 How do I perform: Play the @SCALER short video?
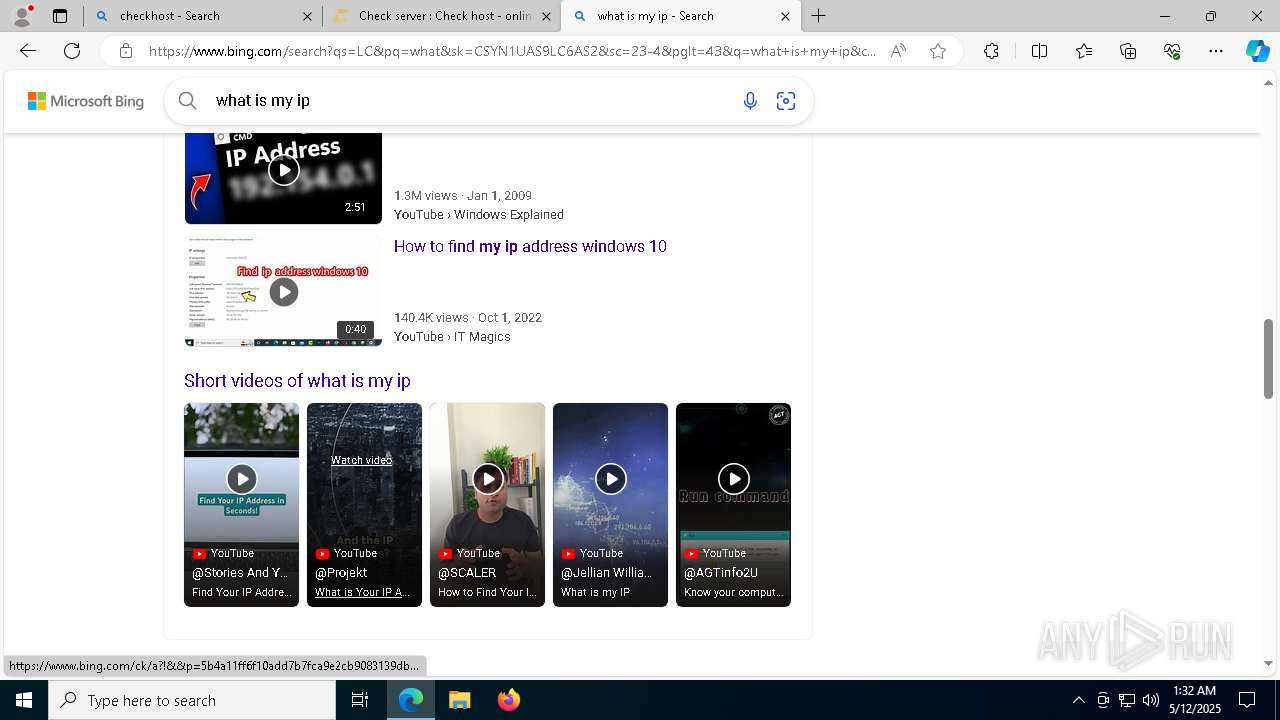[x=487, y=479]
